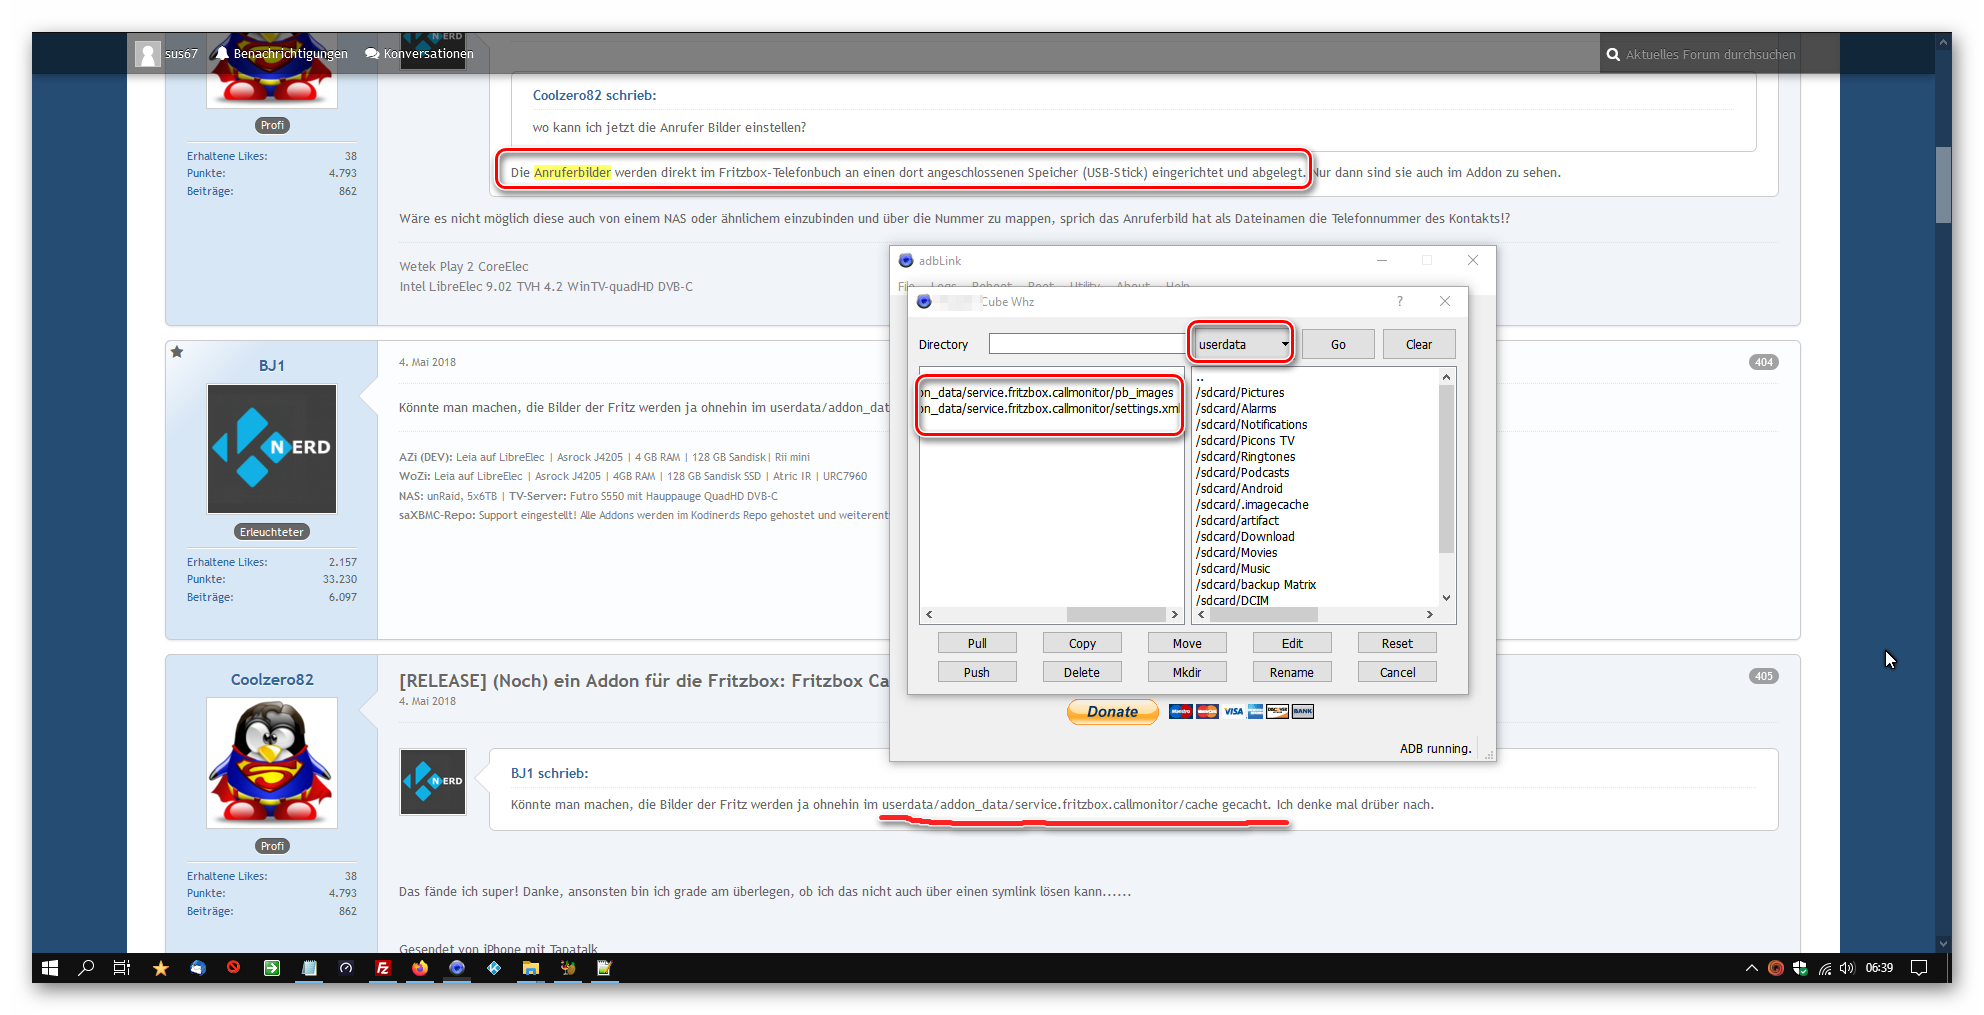Click the Mkdir button
The image size is (1984, 1015).
(x=1187, y=672)
